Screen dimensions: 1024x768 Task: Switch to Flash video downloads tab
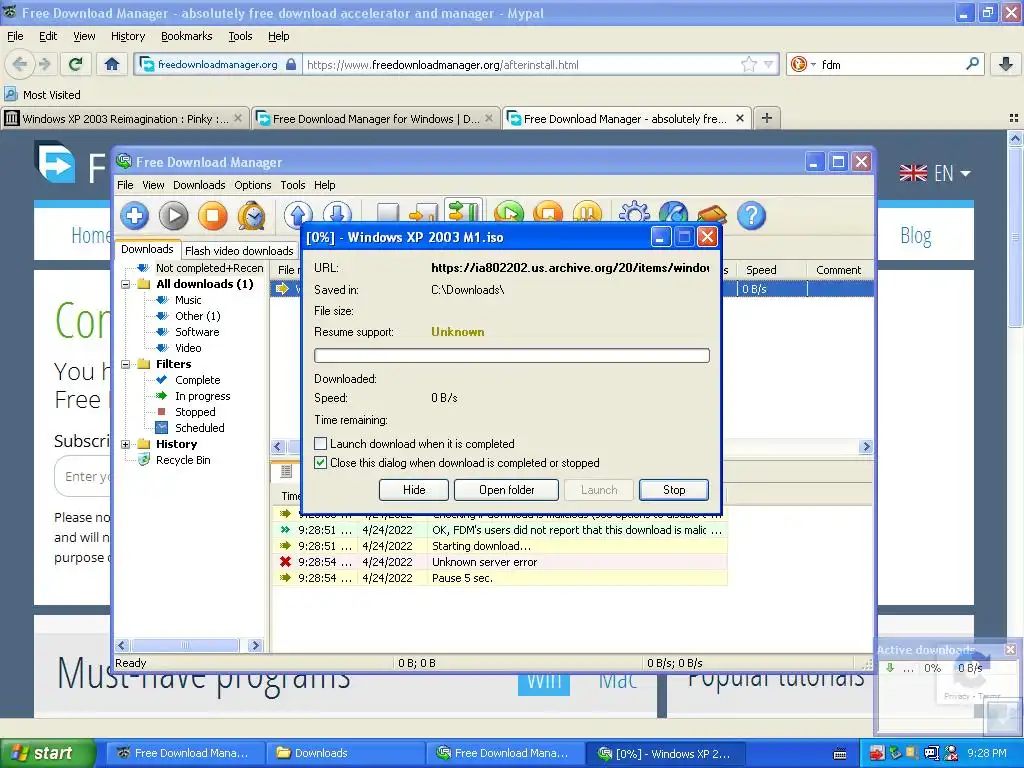239,251
